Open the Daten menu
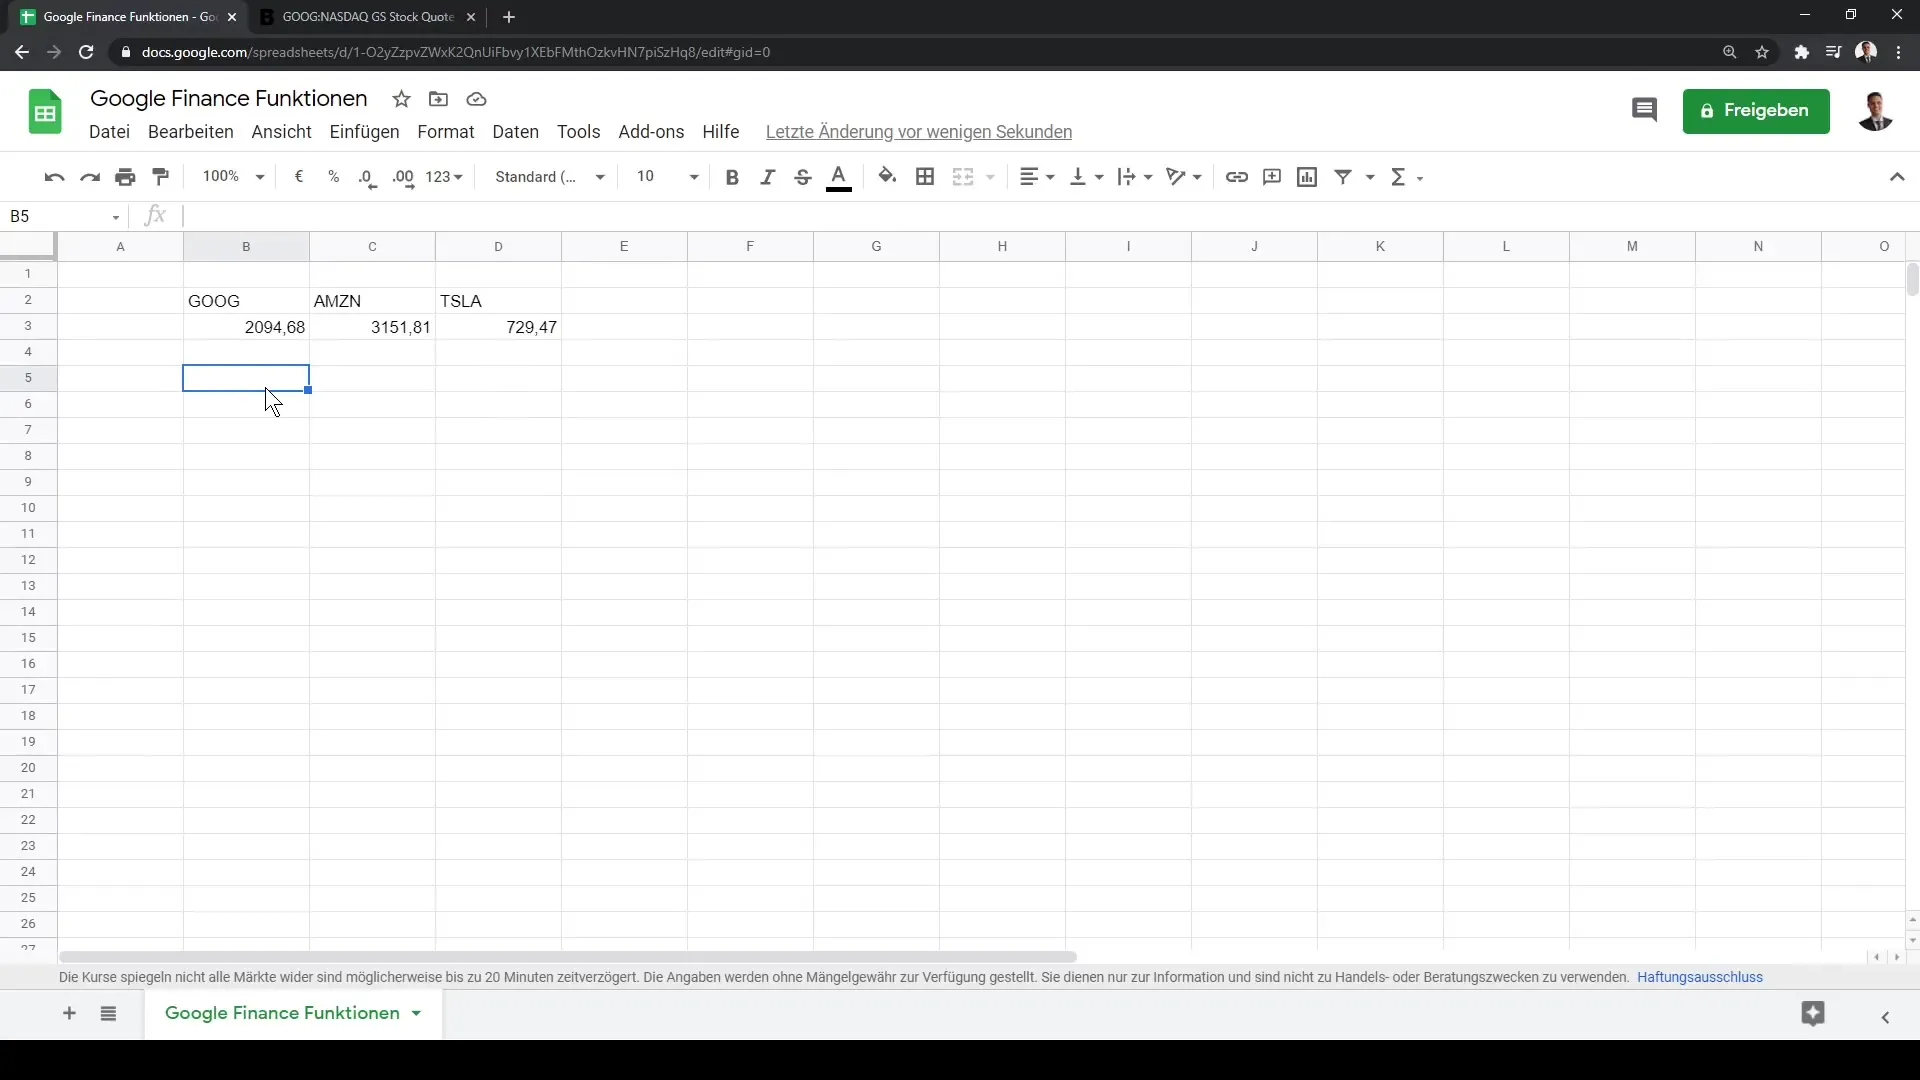 516,132
